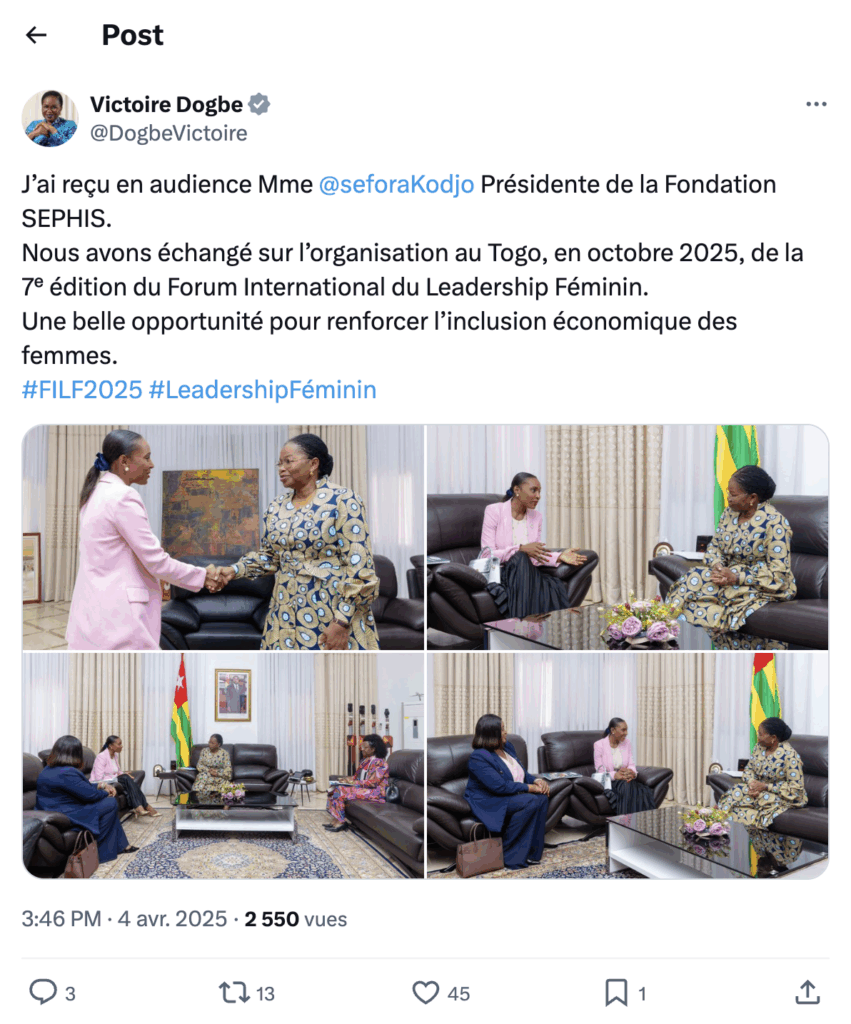Click the blue verified badge
The image size is (851, 1024).
pyautogui.click(x=259, y=104)
